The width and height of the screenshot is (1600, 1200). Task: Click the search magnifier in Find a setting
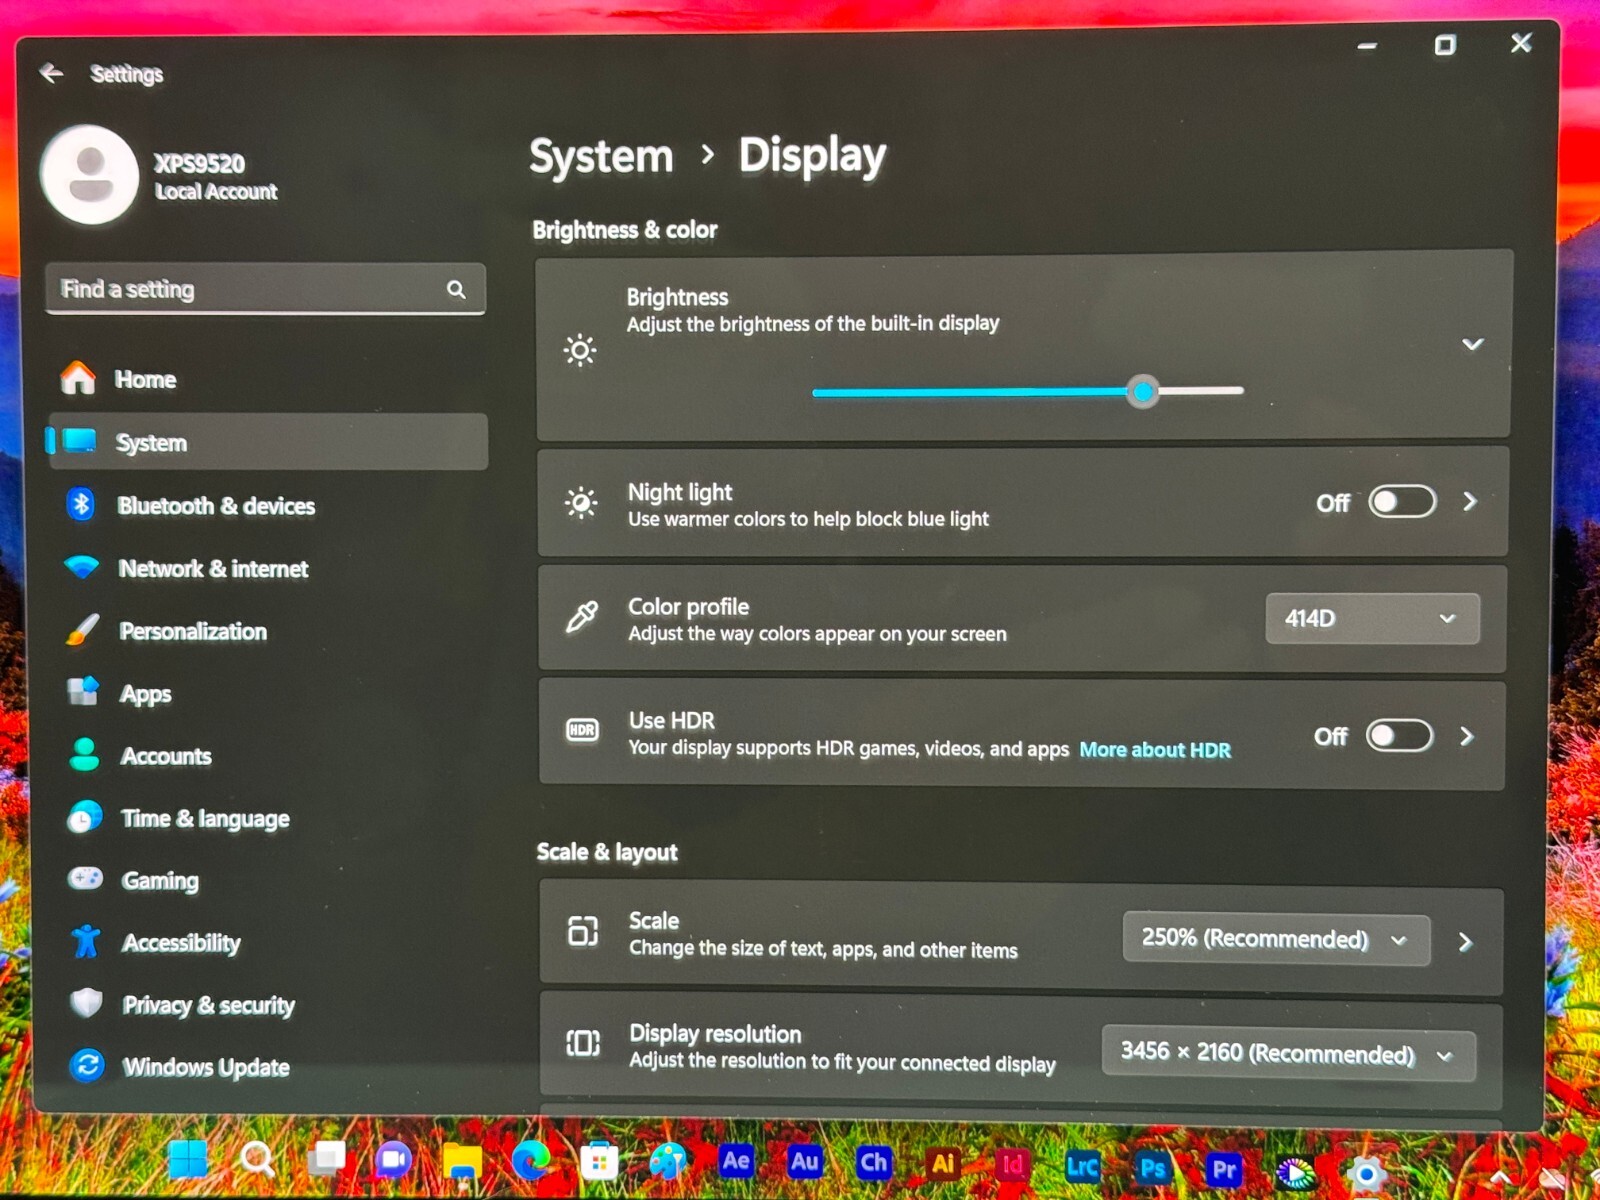[456, 289]
